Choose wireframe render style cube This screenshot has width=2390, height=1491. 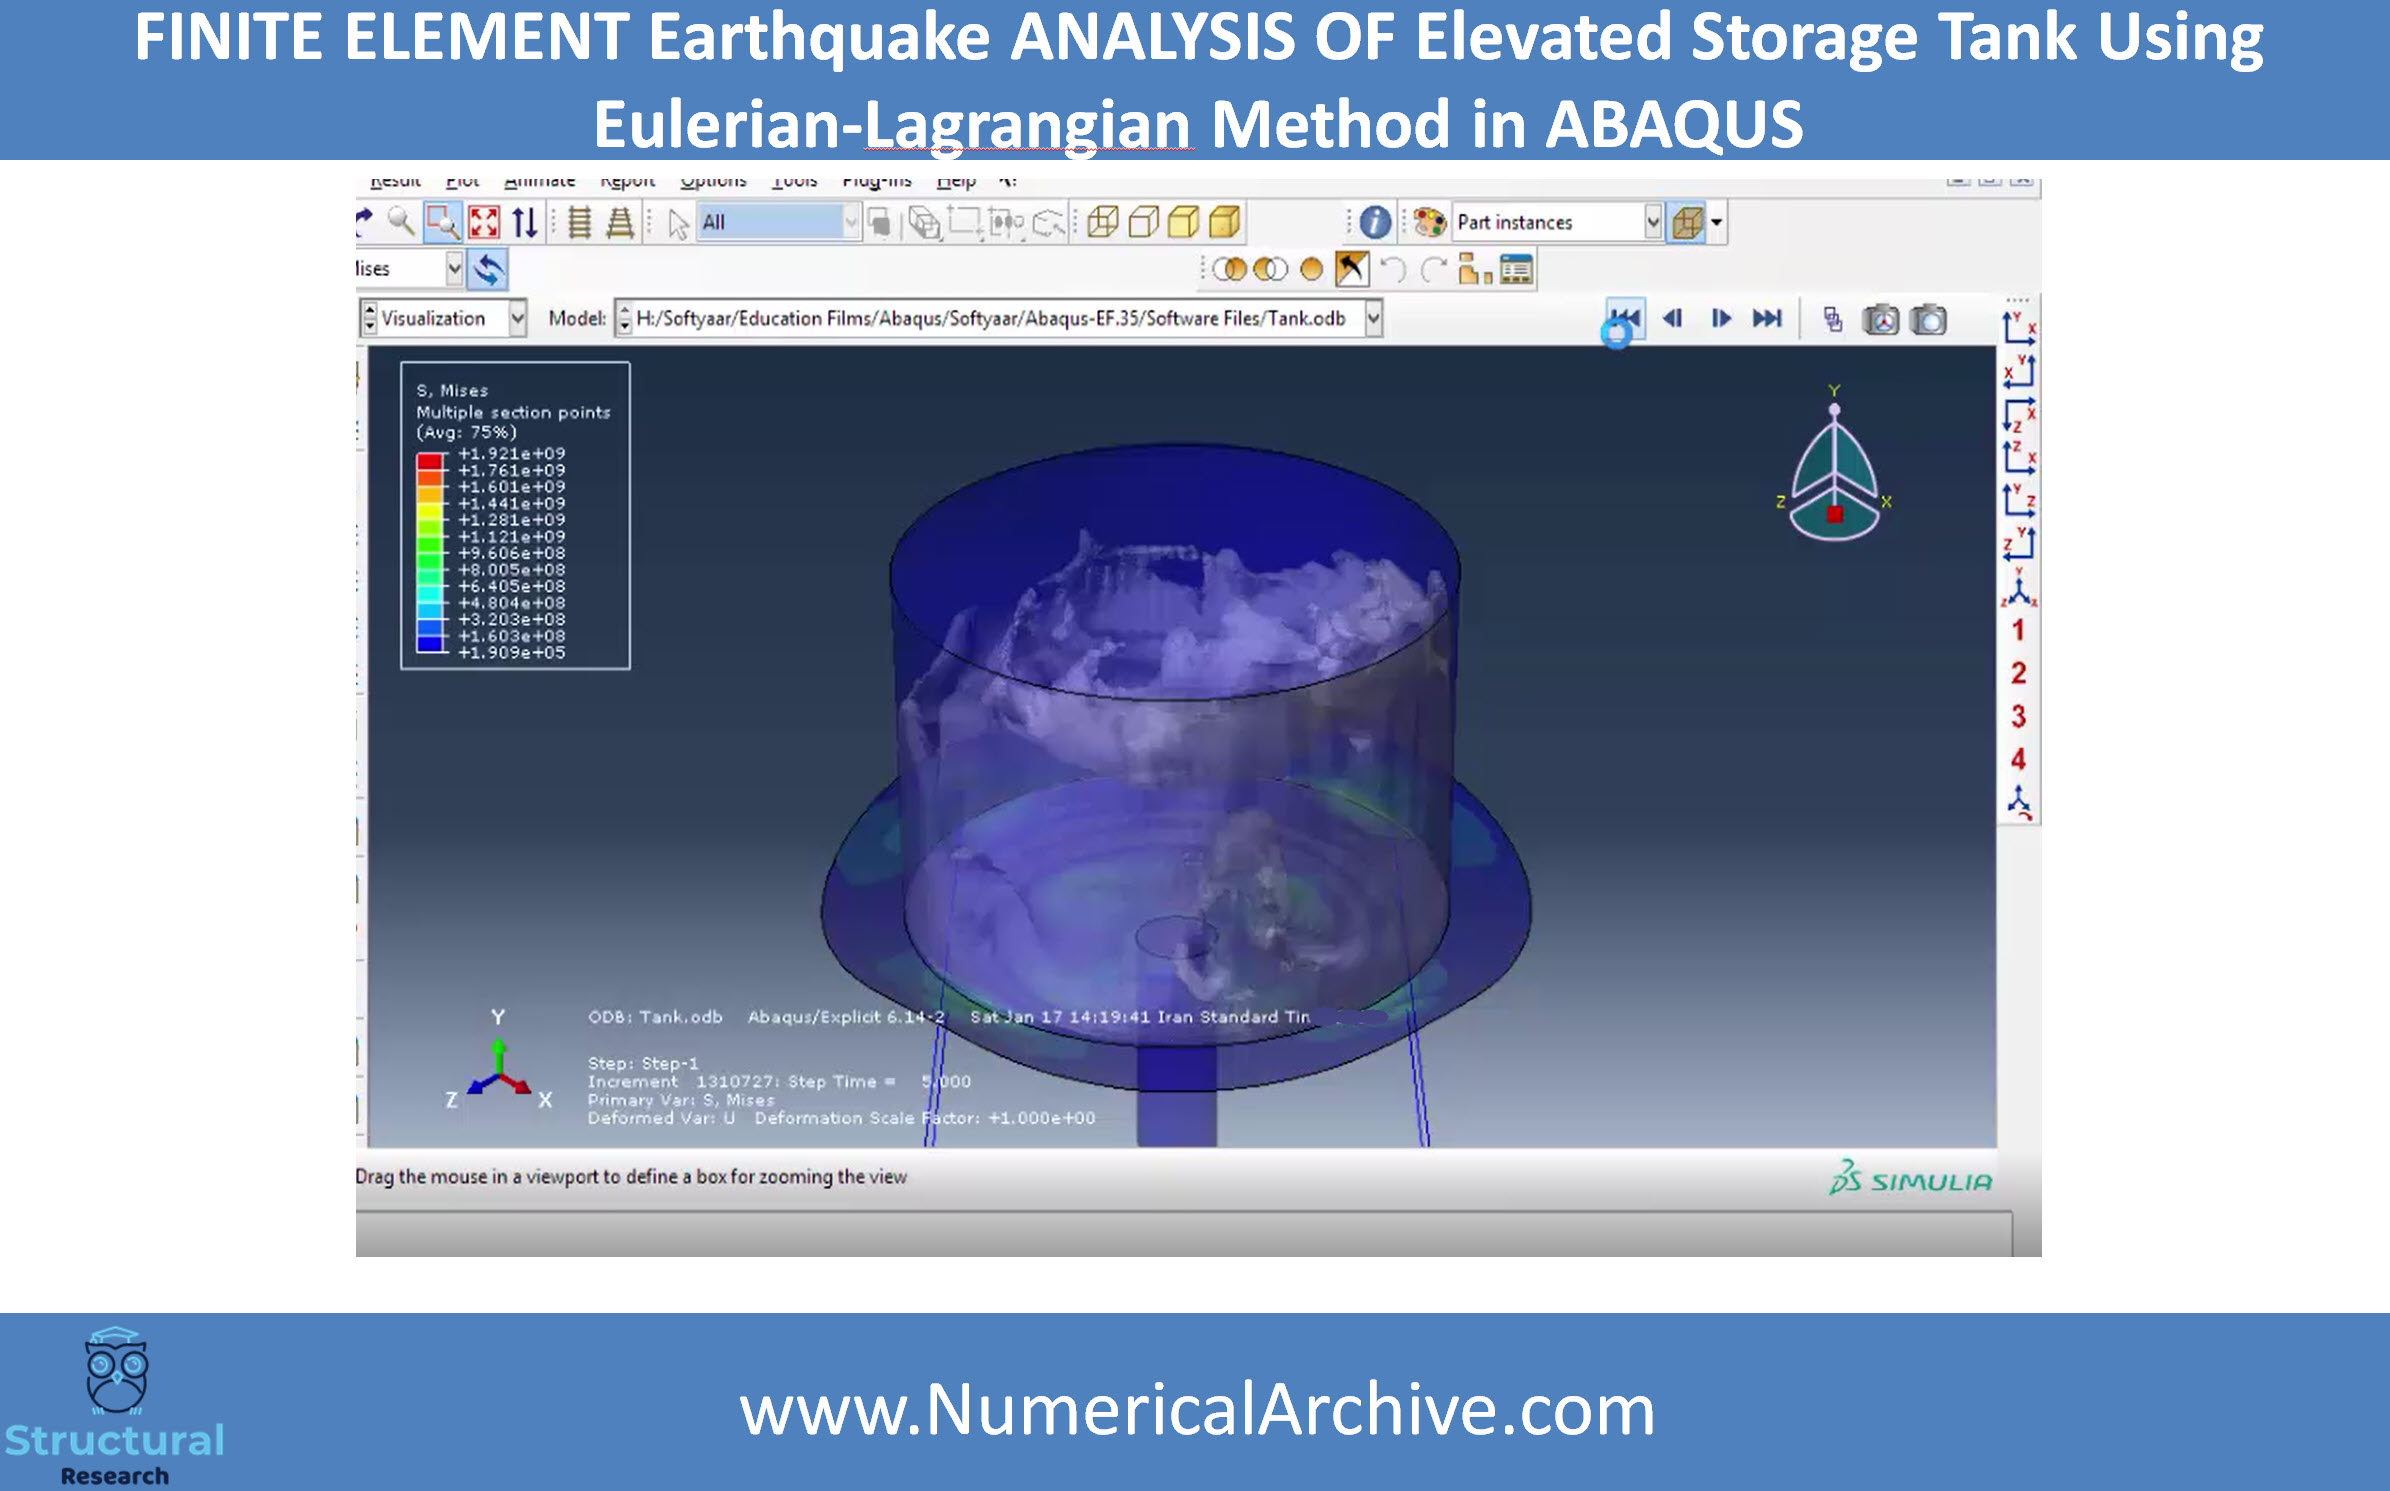(1102, 221)
